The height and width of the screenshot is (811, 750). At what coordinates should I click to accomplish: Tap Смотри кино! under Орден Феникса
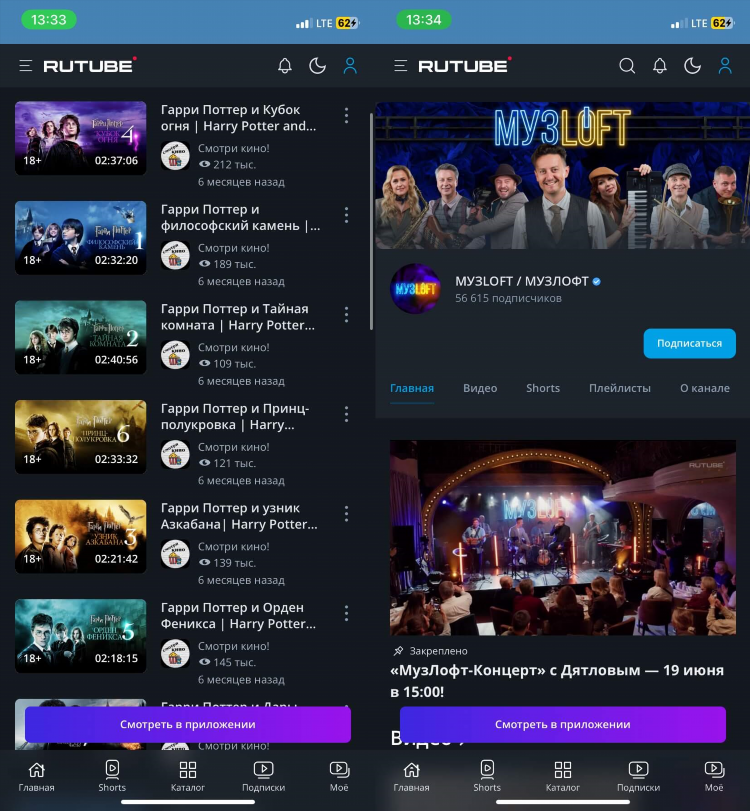click(234, 646)
